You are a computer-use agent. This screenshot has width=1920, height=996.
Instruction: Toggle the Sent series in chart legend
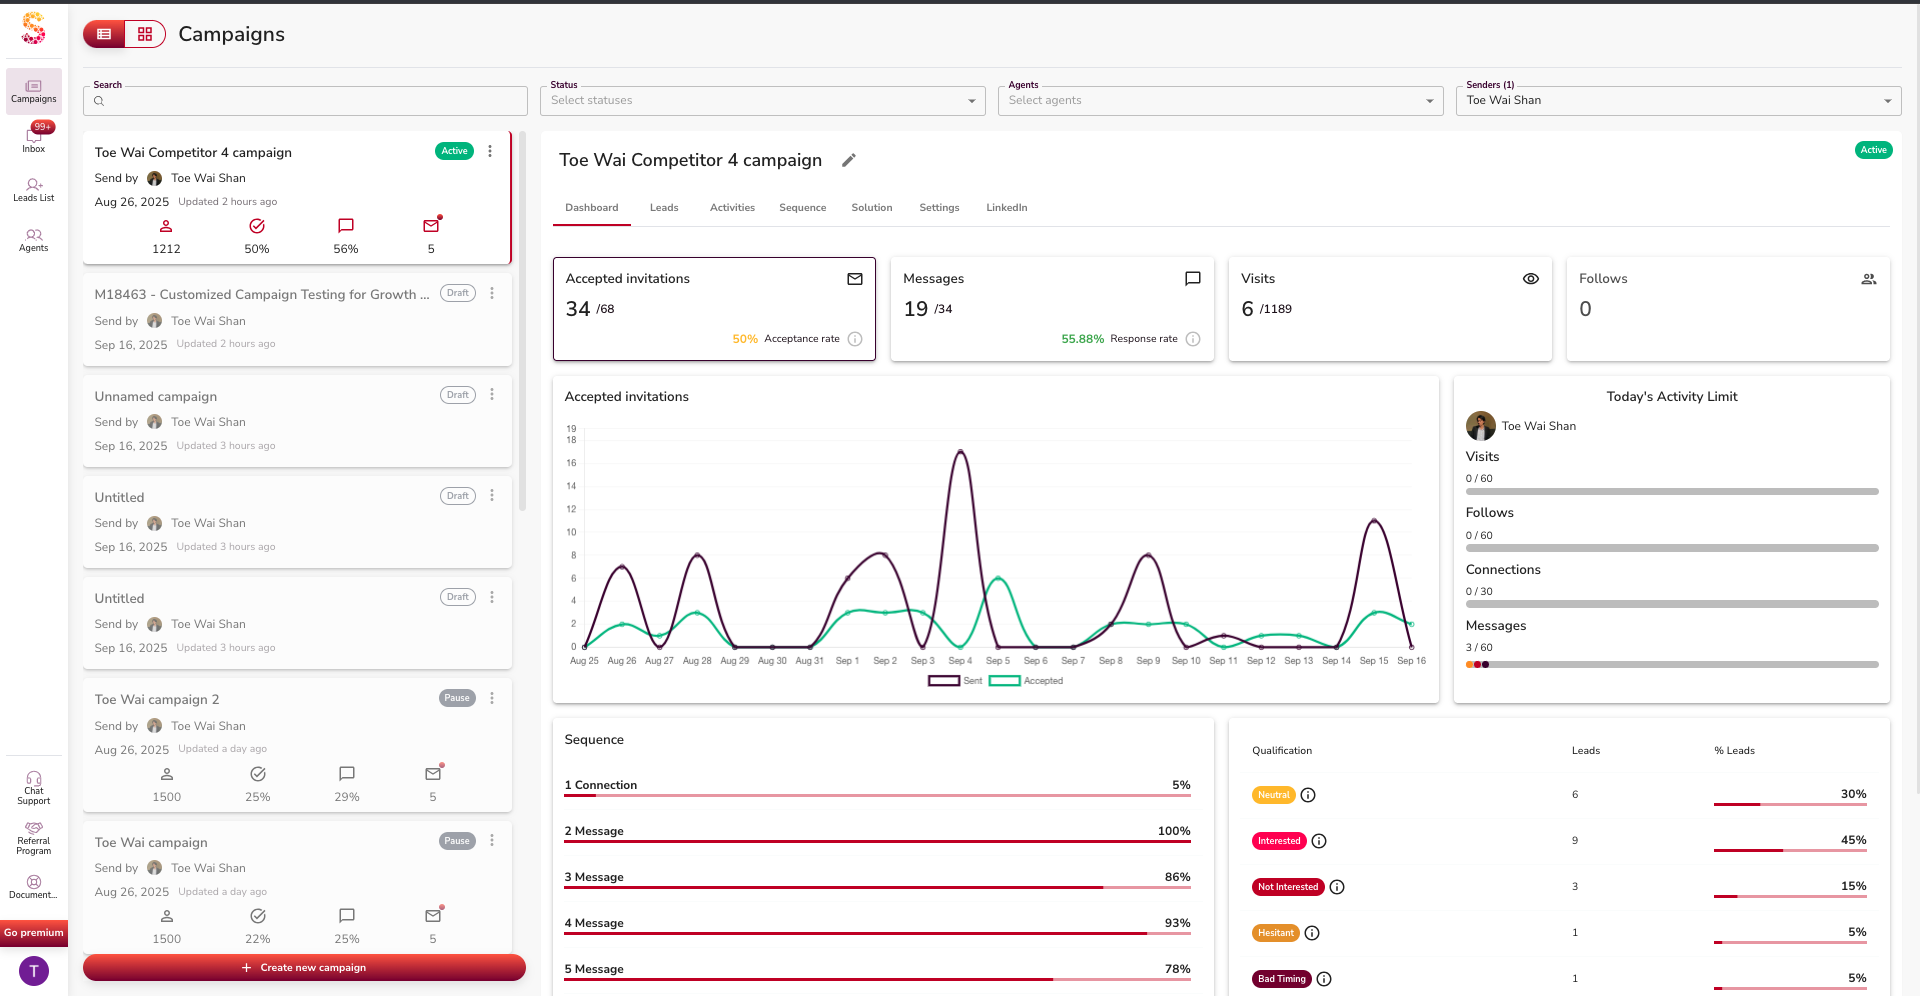[955, 681]
